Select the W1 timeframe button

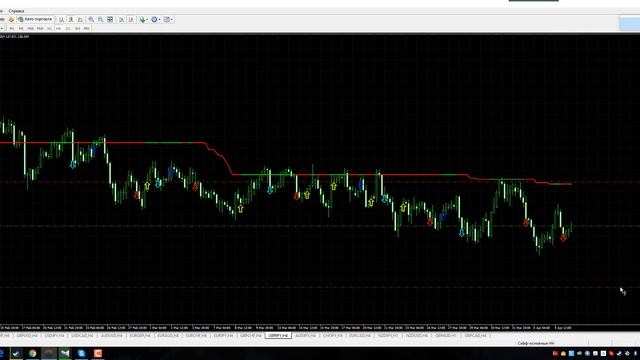click(x=77, y=29)
